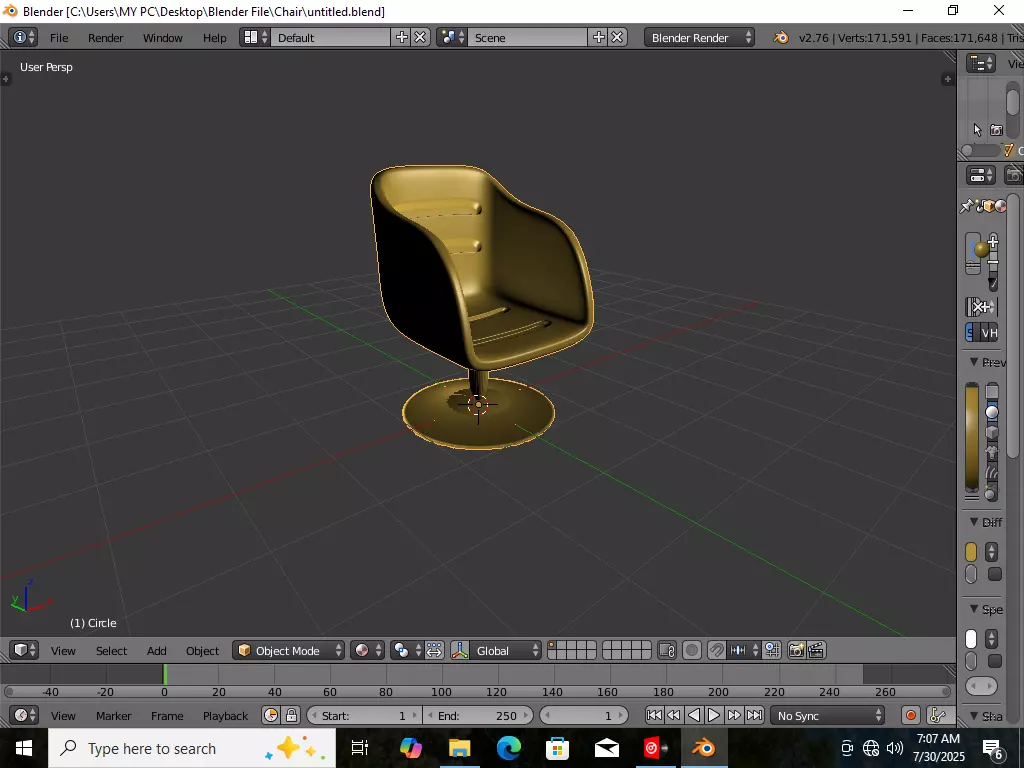
Task: Add a new screen layout
Action: pos(402,37)
